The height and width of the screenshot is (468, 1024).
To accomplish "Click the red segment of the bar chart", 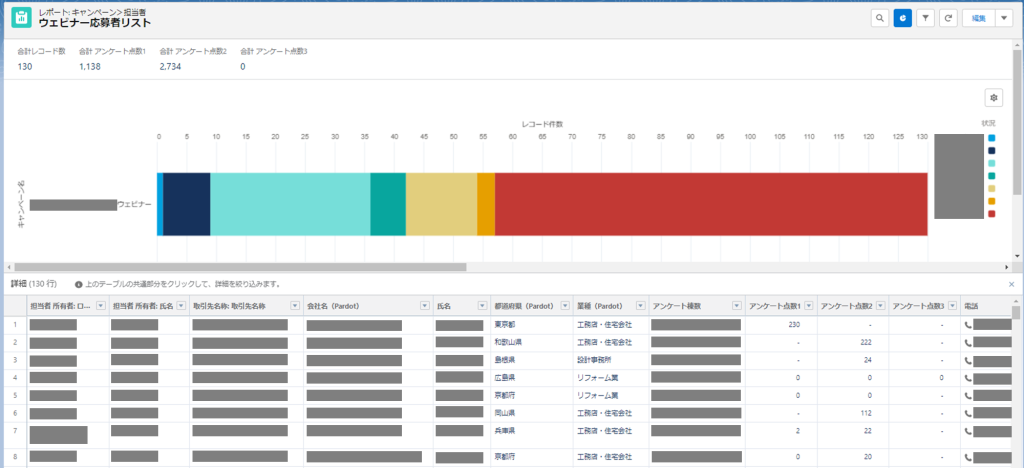I will point(710,204).
